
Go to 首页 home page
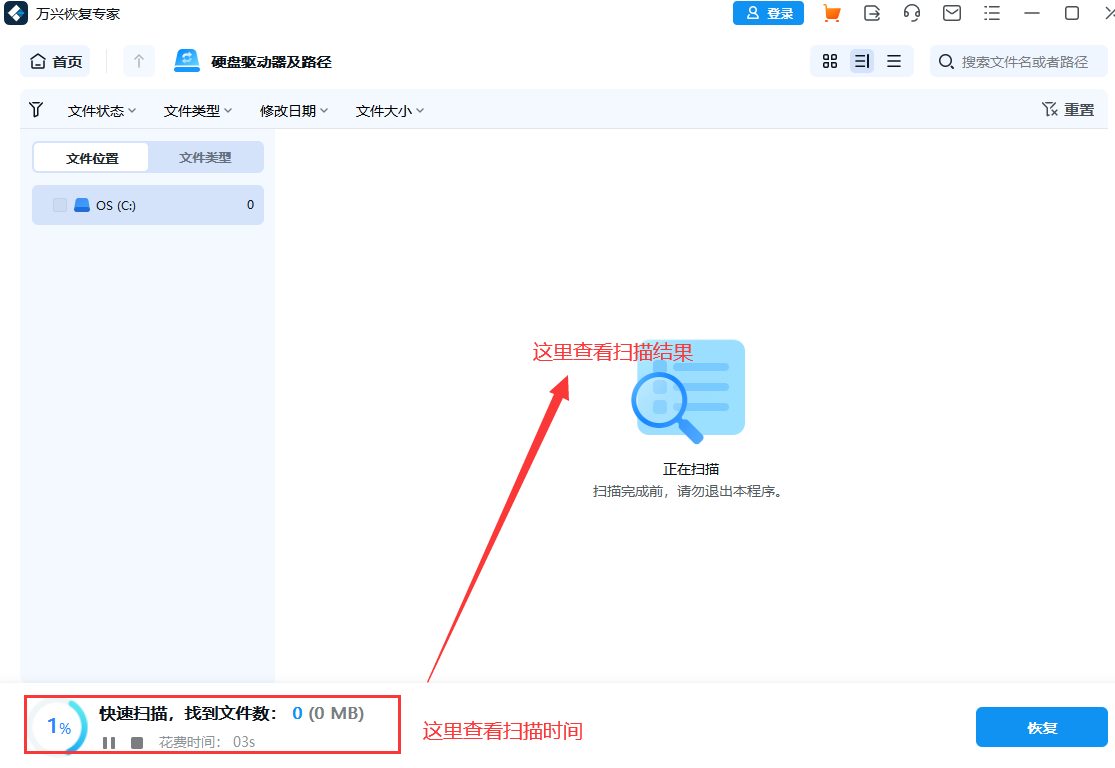pos(55,61)
